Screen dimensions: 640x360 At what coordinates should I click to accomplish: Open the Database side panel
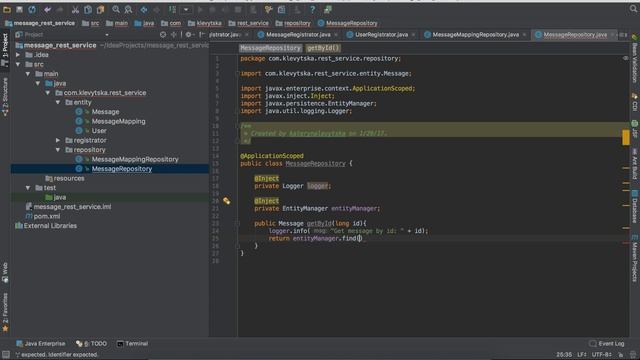pyautogui.click(x=635, y=207)
